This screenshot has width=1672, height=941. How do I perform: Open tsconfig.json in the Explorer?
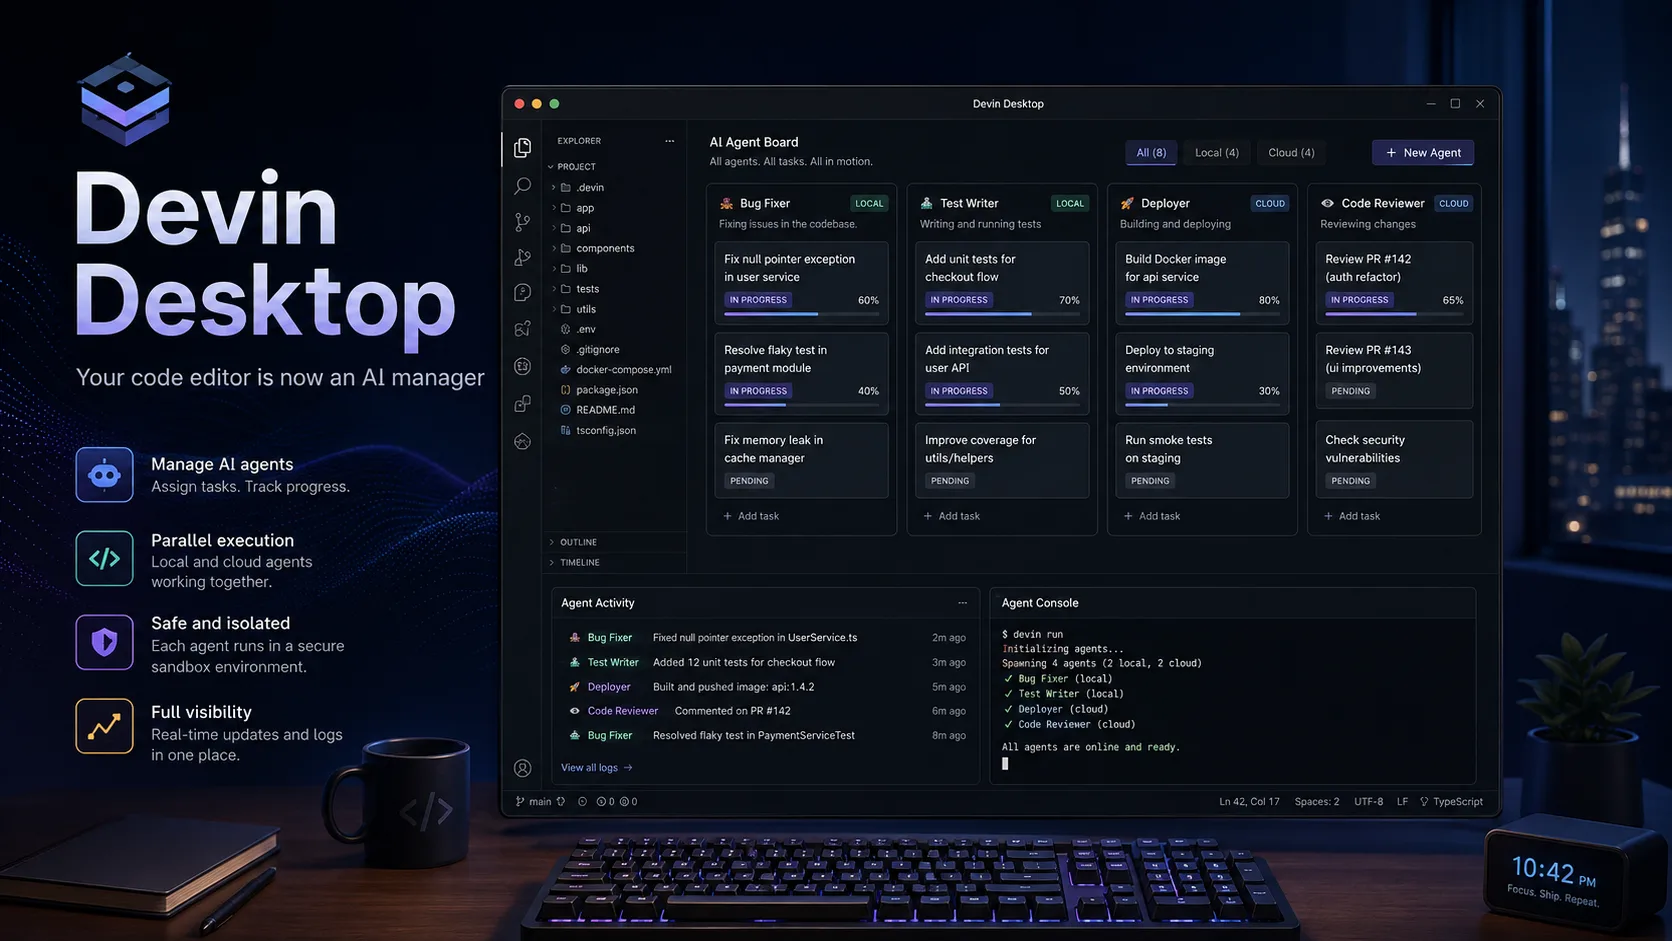[x=606, y=430]
